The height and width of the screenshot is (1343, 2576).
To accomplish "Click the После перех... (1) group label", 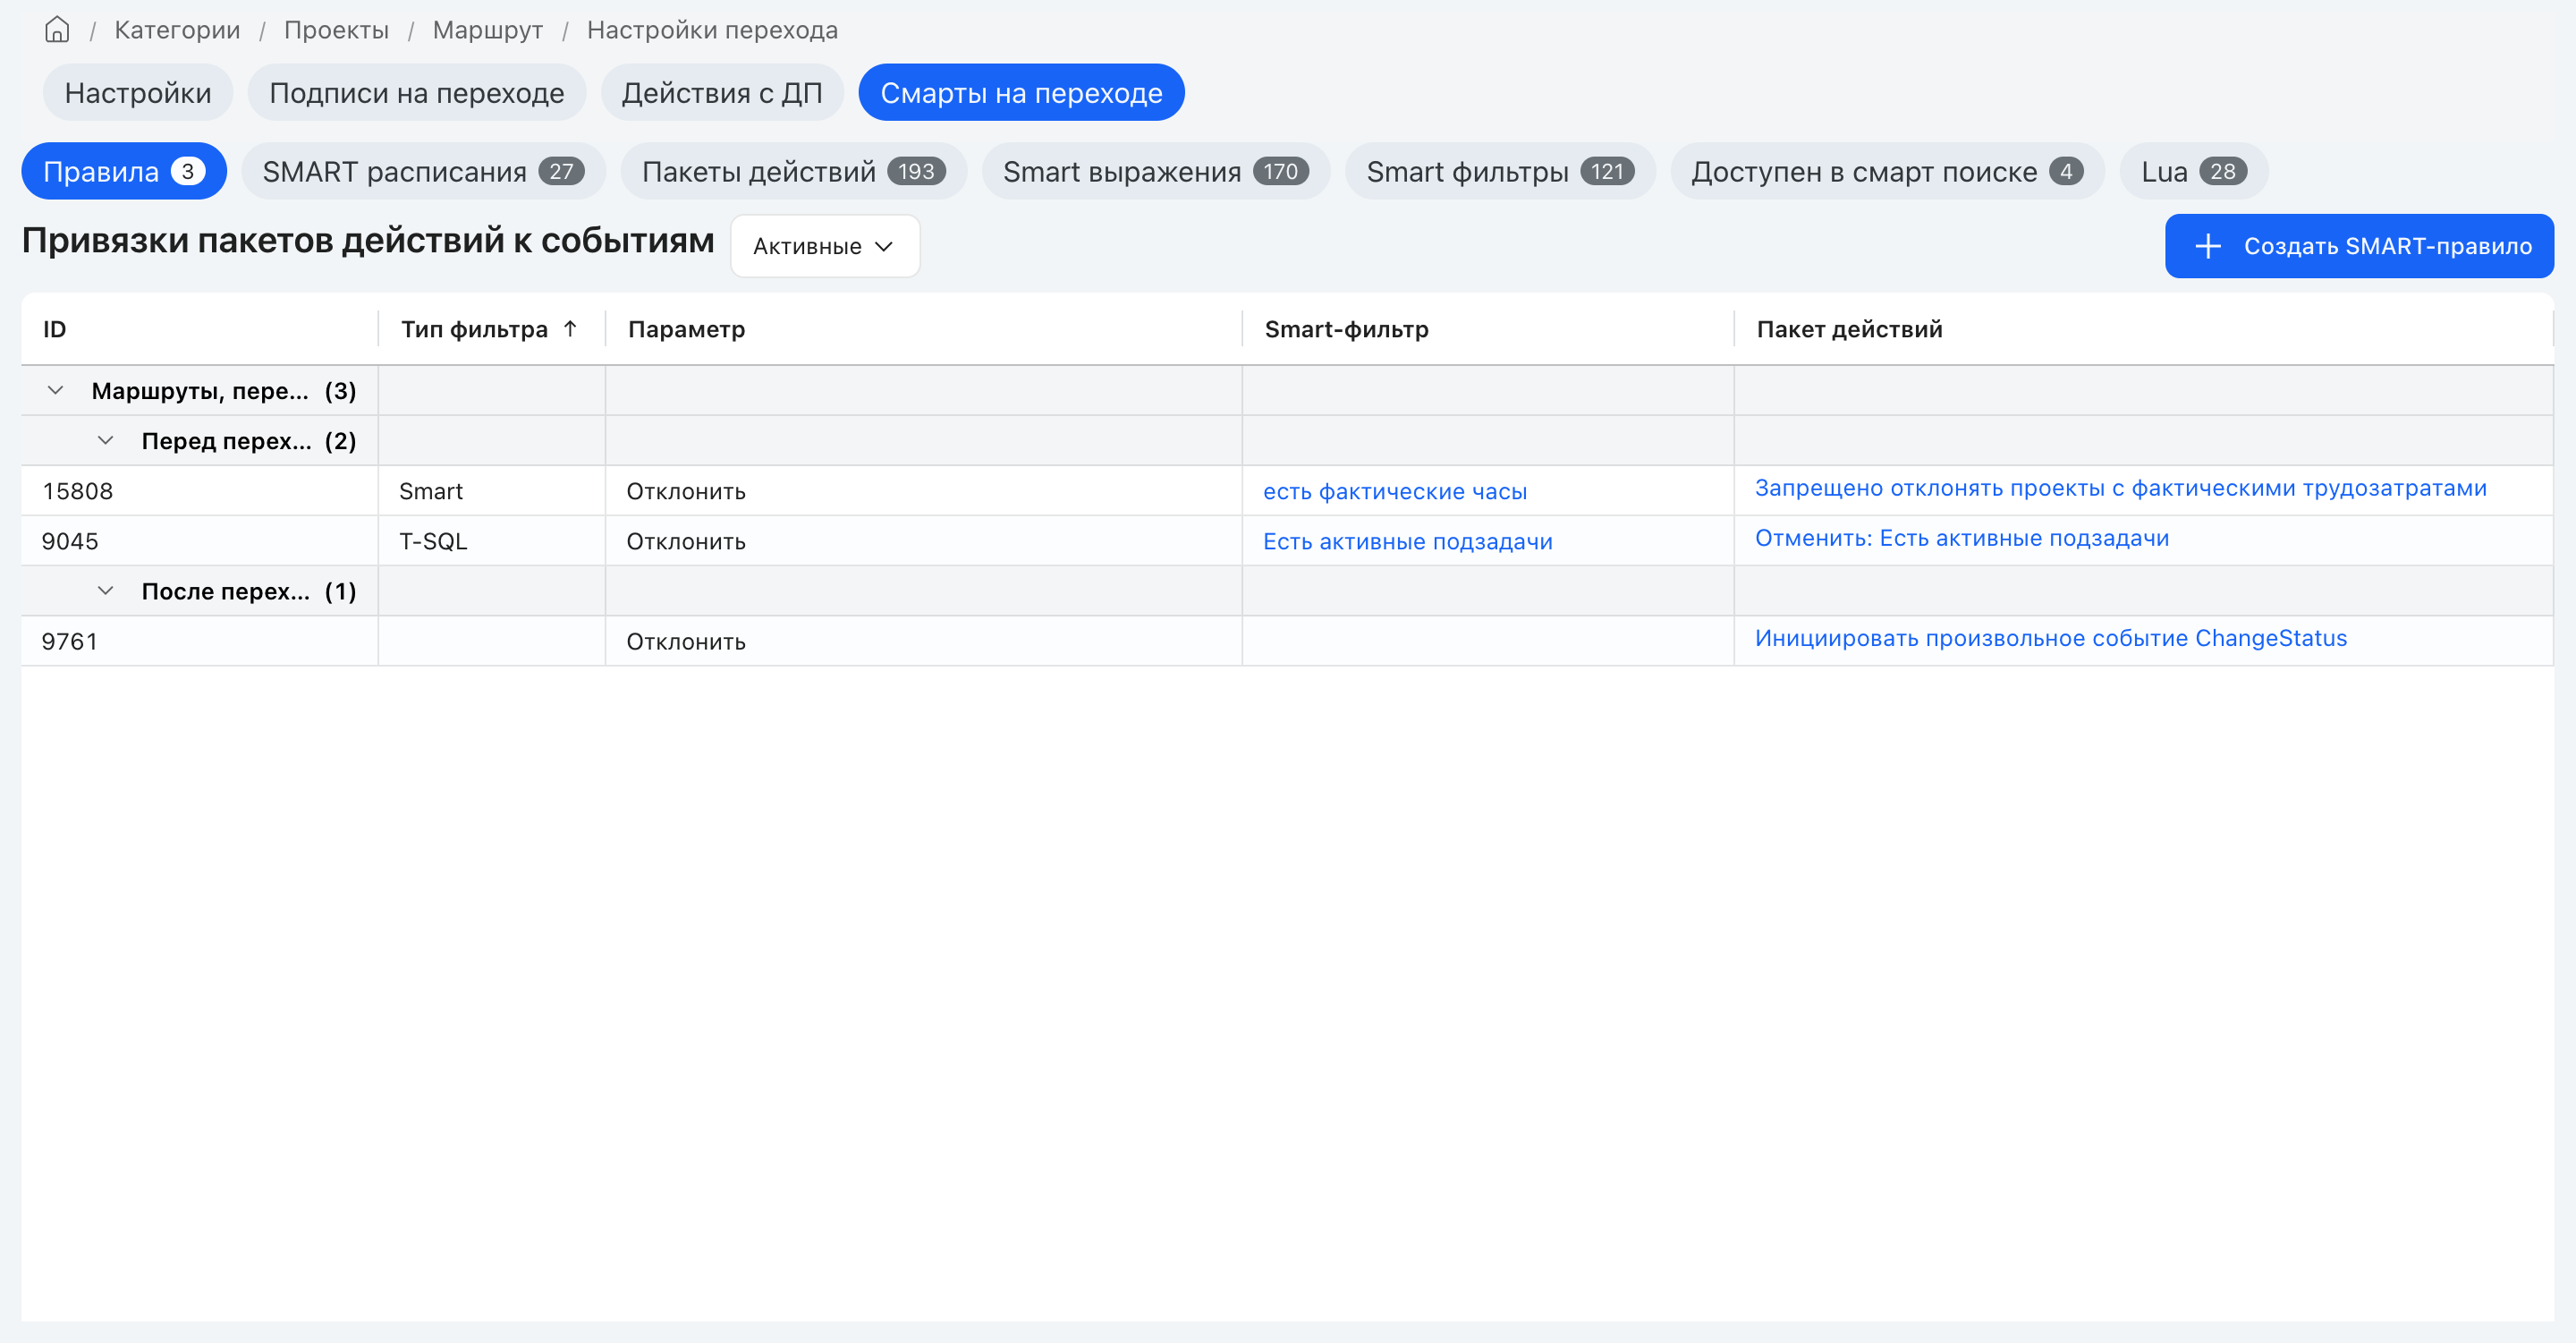I will (x=249, y=591).
